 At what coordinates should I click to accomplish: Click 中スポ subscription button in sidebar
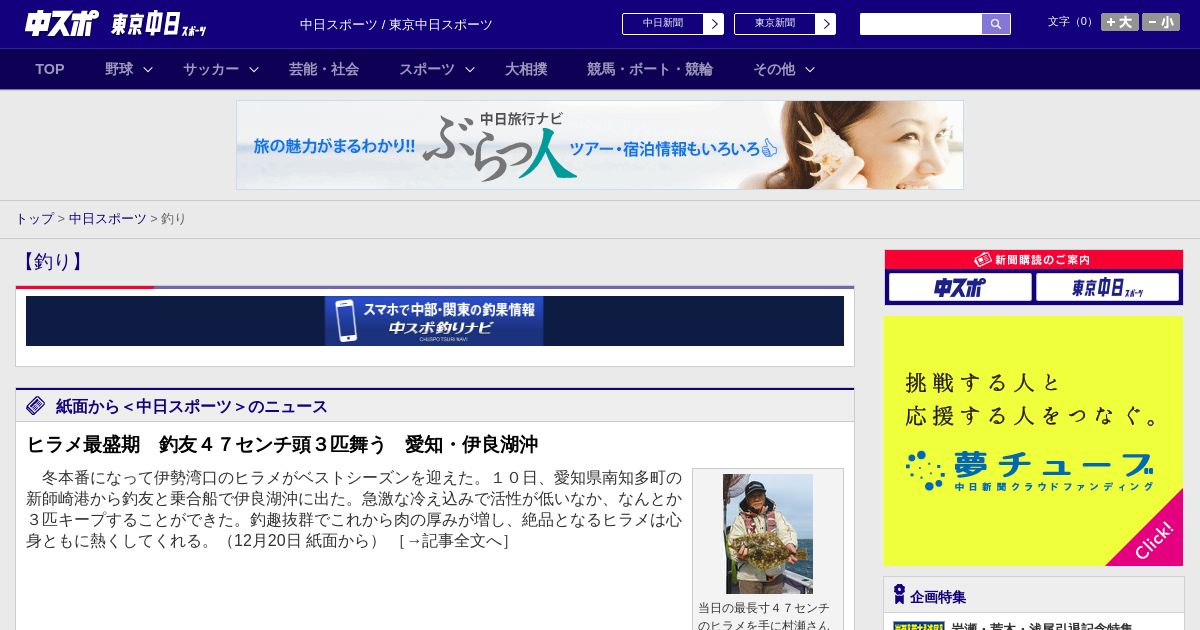(960, 287)
